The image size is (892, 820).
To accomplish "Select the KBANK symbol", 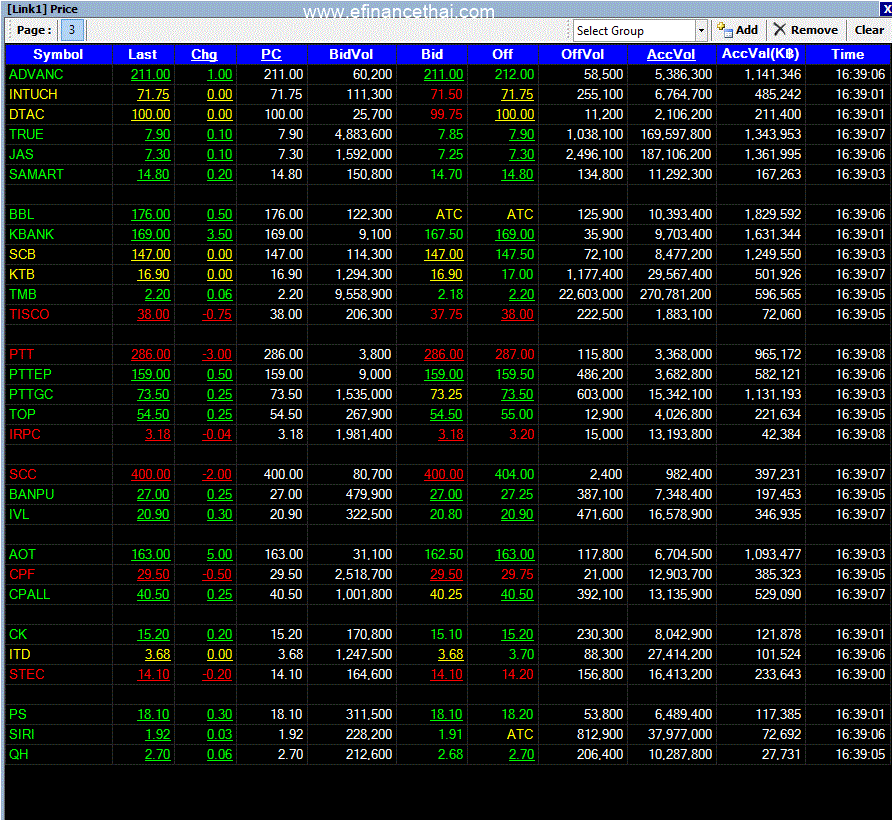I will point(31,234).
